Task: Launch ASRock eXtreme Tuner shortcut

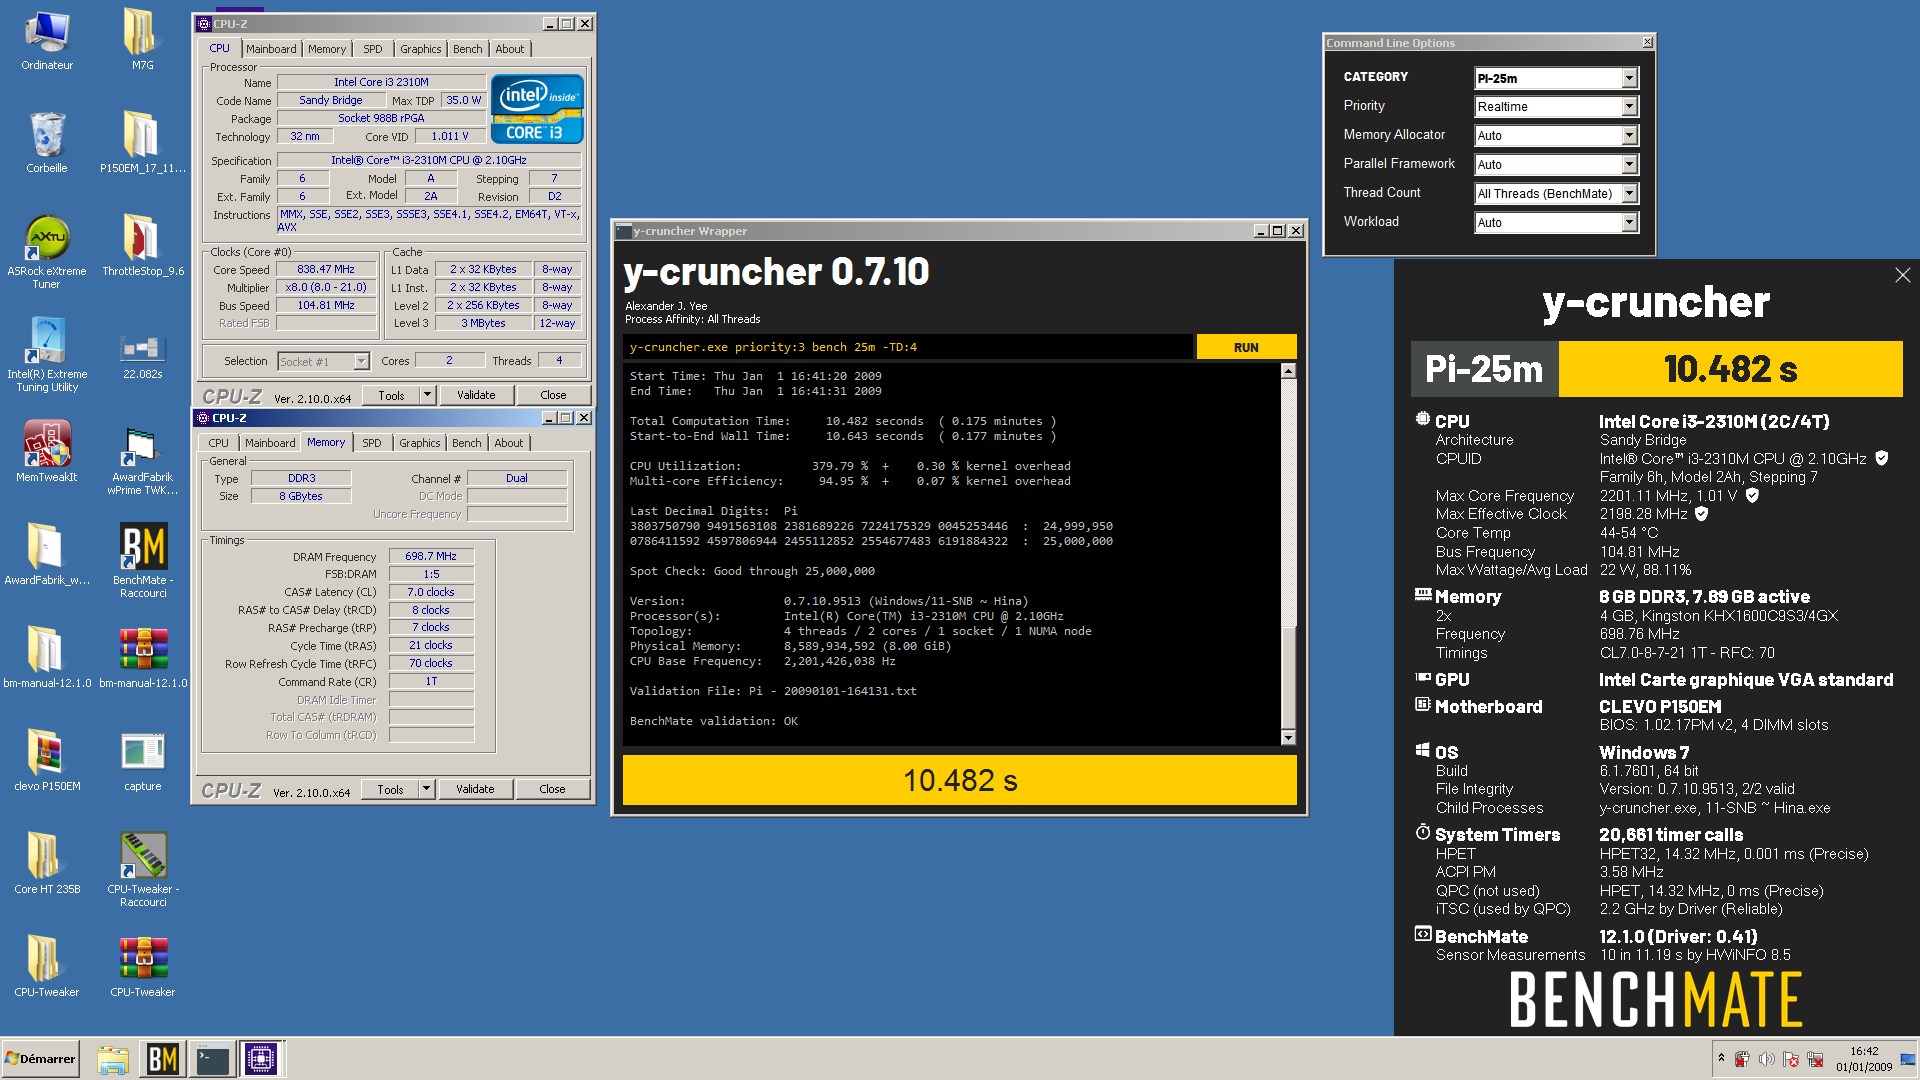Action: (x=47, y=251)
